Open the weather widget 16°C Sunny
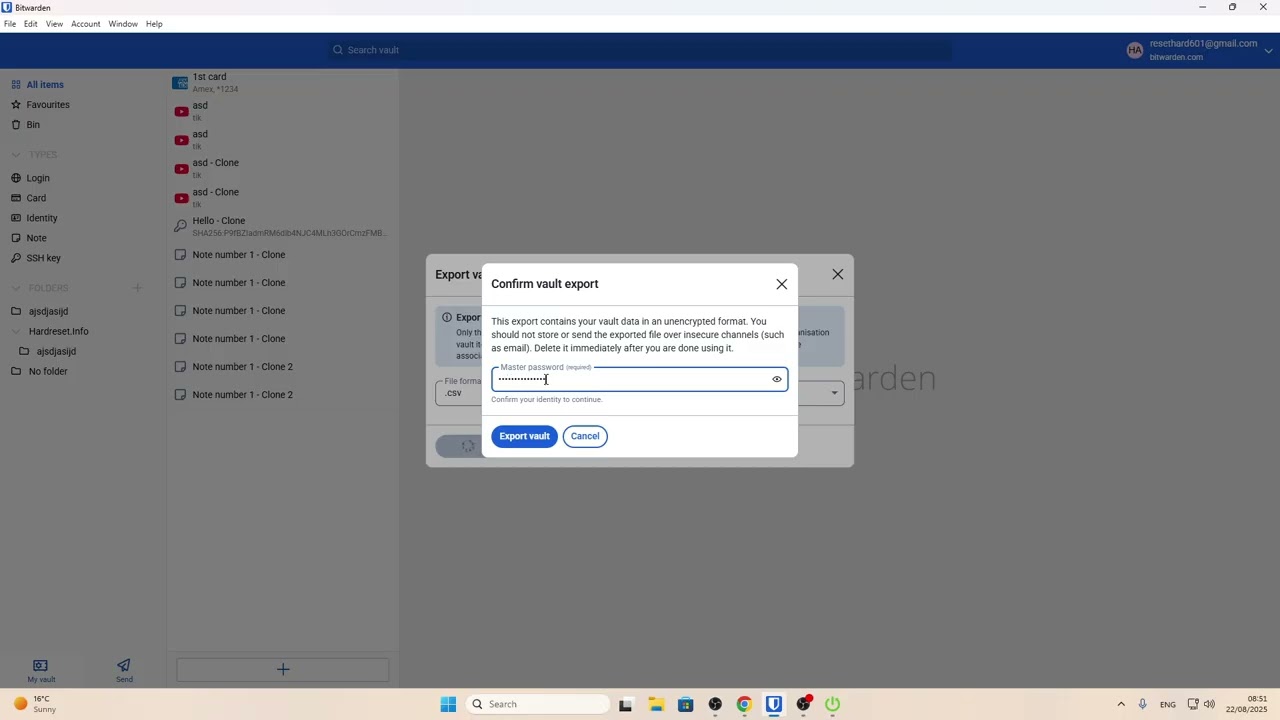This screenshot has width=1280, height=720. (34, 704)
